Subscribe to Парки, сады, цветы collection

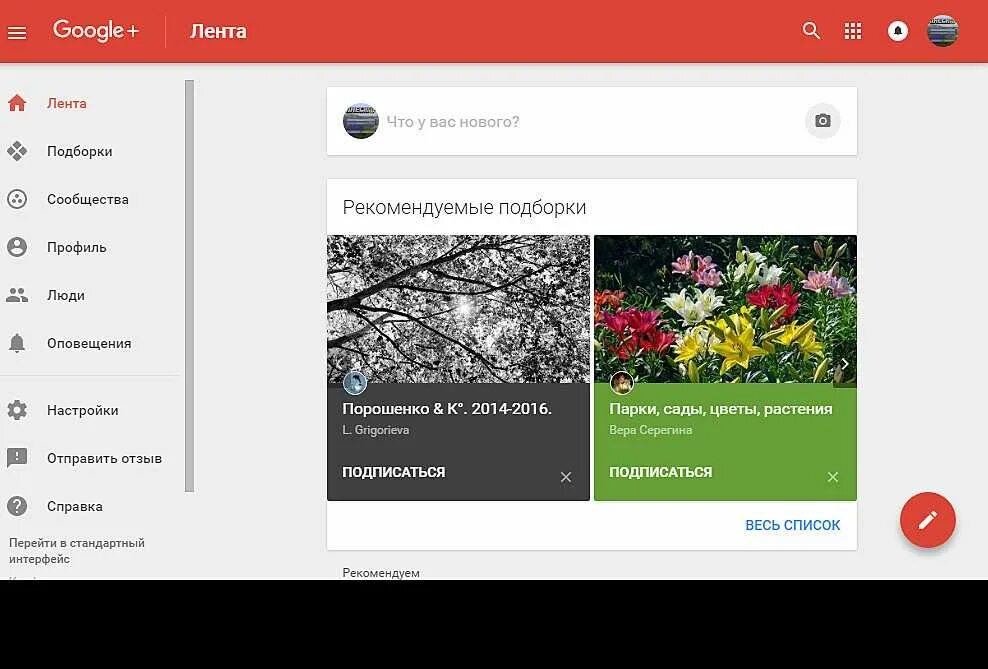pos(660,472)
